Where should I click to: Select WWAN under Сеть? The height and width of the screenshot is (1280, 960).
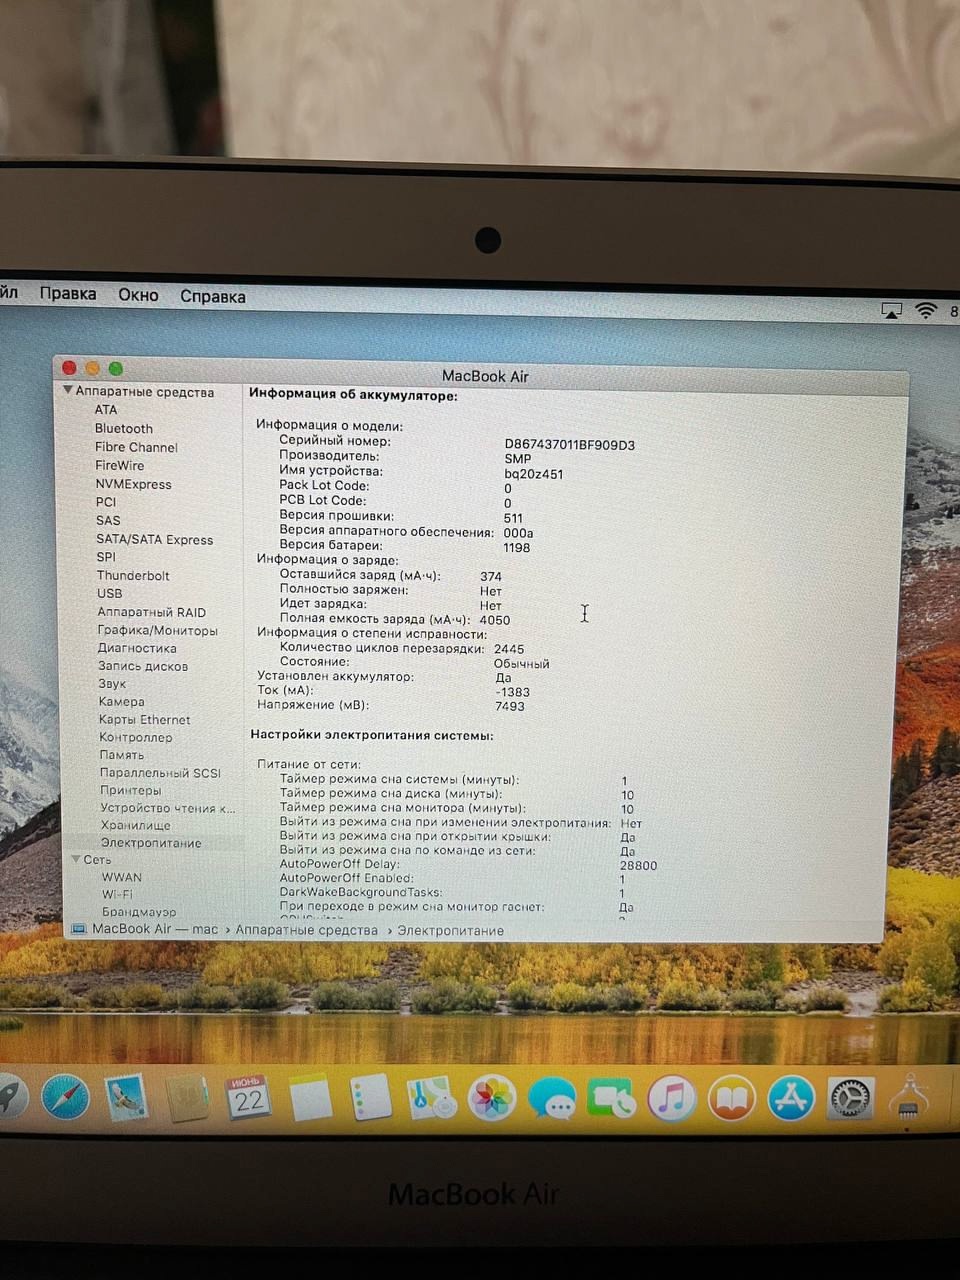point(122,877)
